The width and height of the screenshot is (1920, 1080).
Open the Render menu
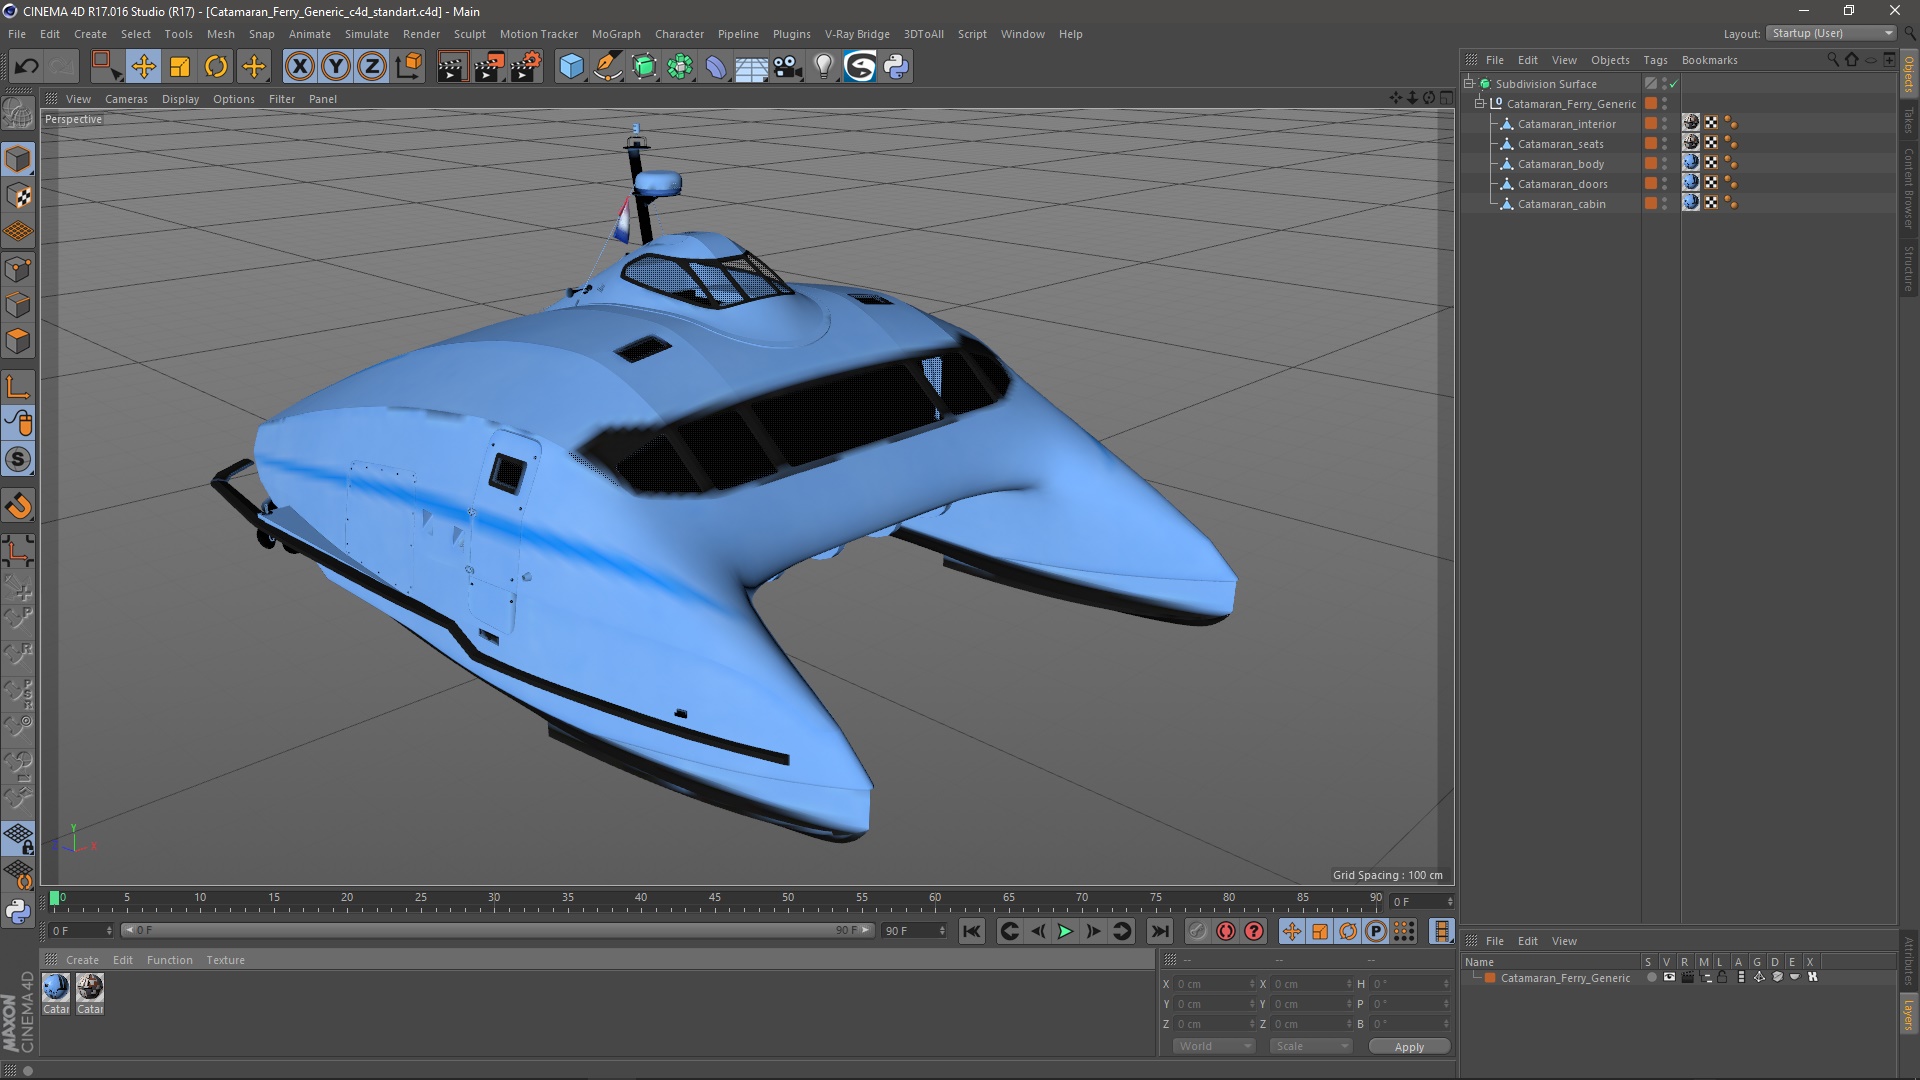point(421,34)
